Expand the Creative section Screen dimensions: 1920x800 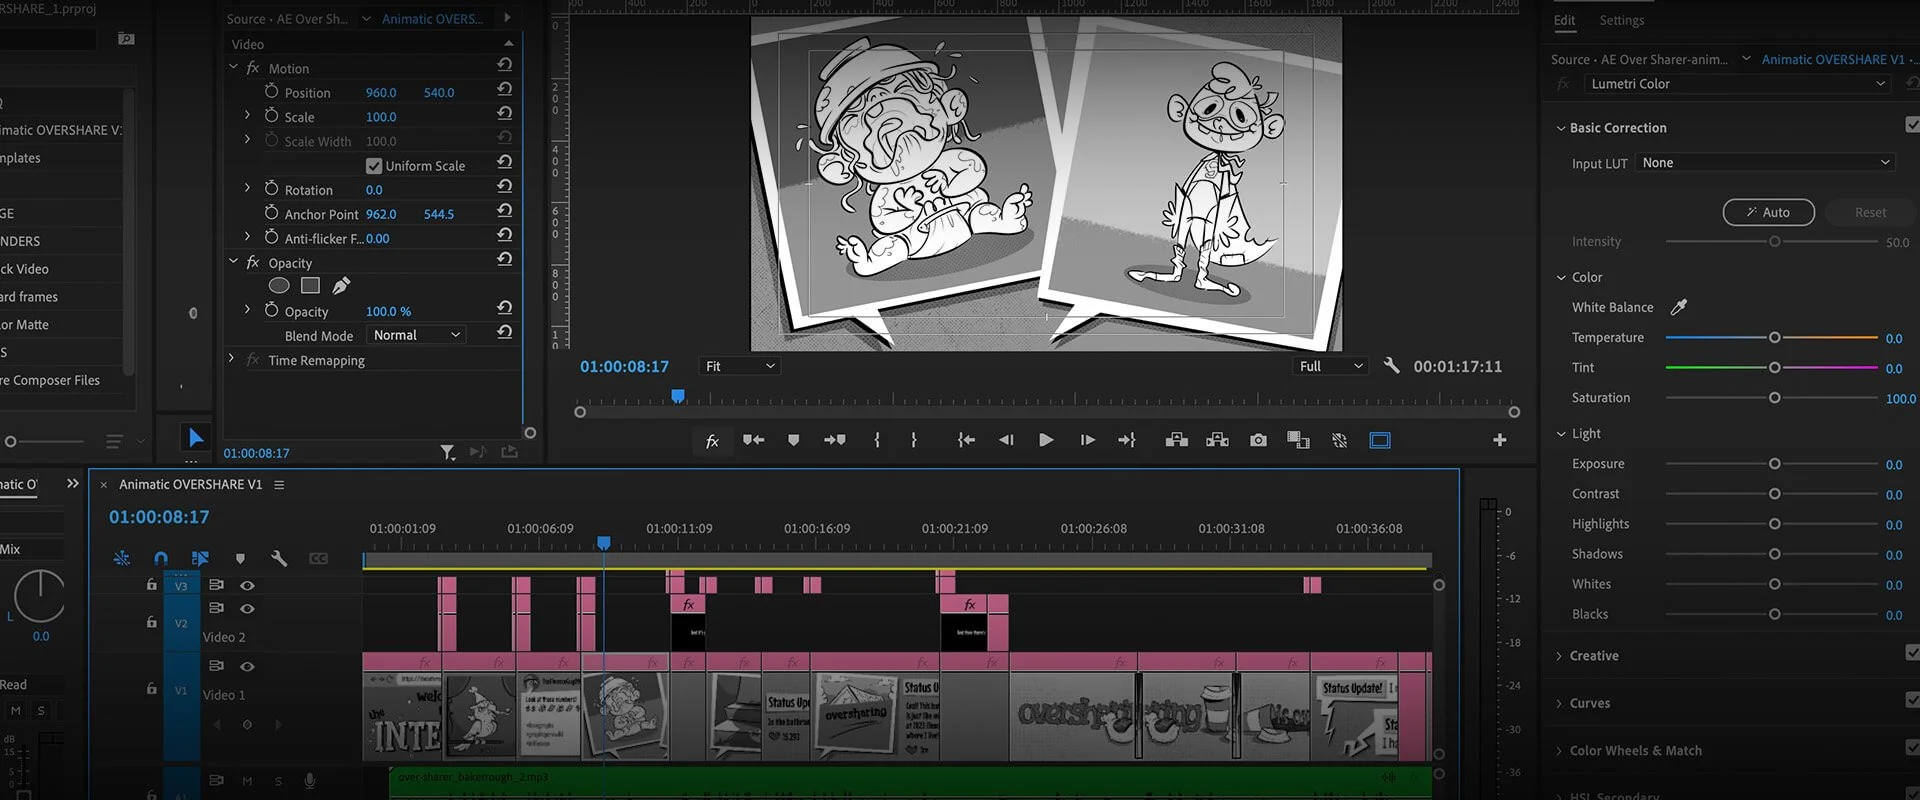(x=1560, y=656)
